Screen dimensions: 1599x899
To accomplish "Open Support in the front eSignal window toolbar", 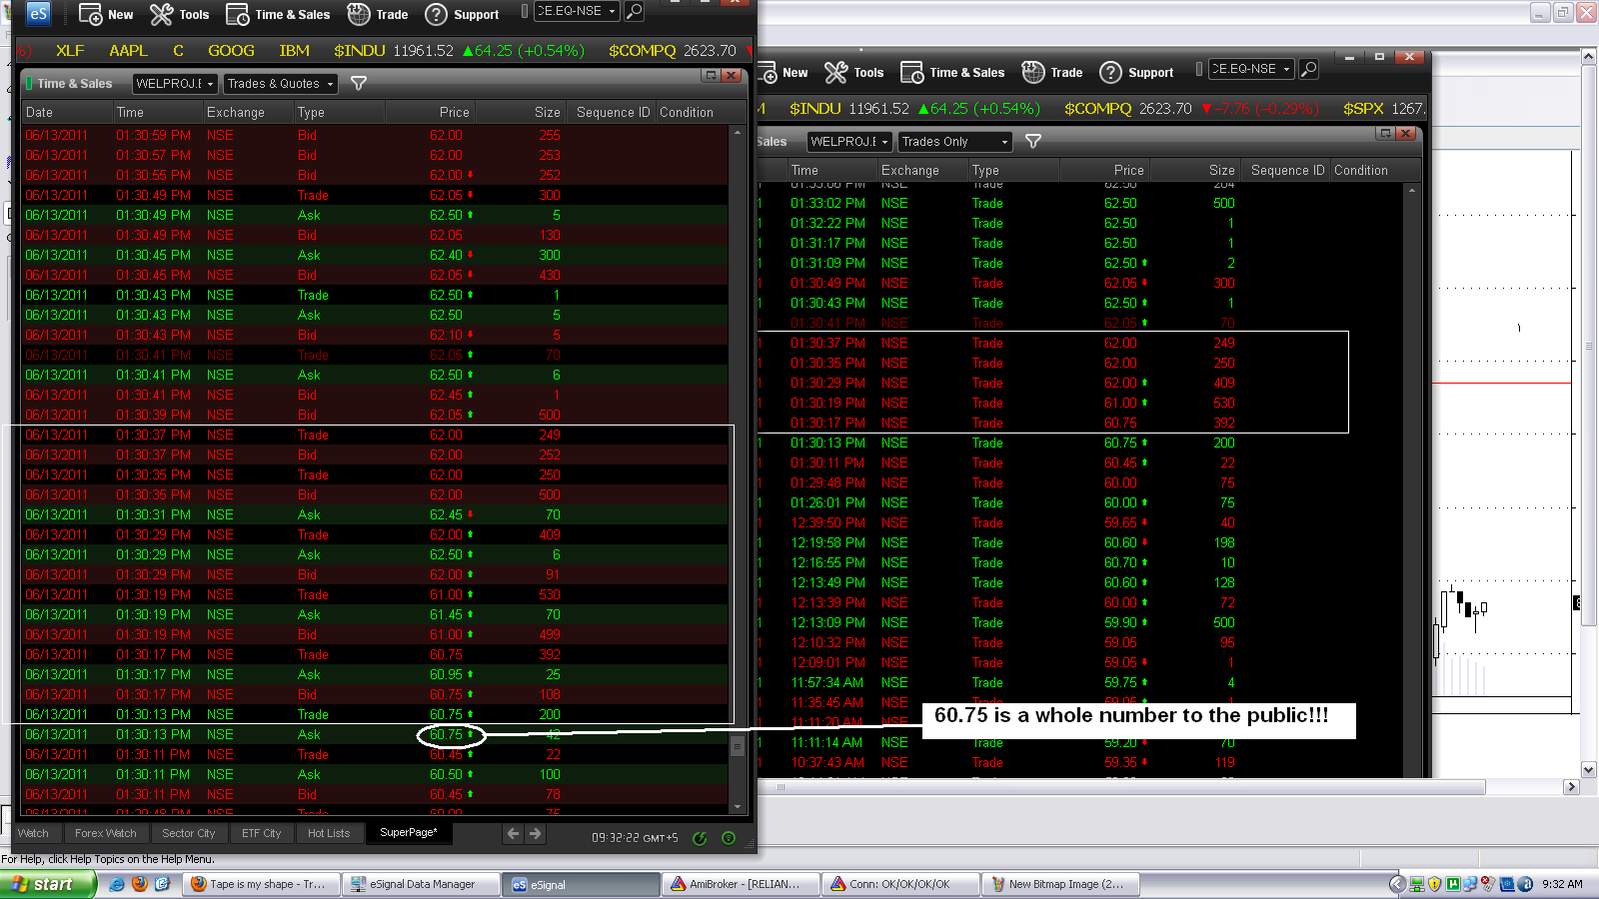I will pyautogui.click(x=461, y=15).
